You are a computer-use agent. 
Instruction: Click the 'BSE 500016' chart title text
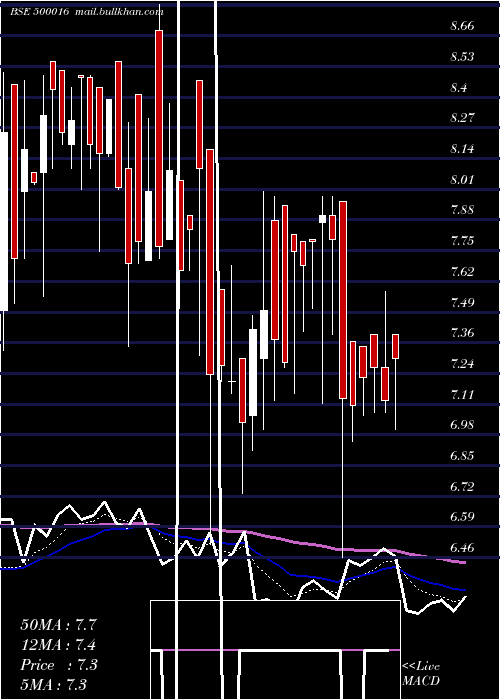click(x=40, y=12)
